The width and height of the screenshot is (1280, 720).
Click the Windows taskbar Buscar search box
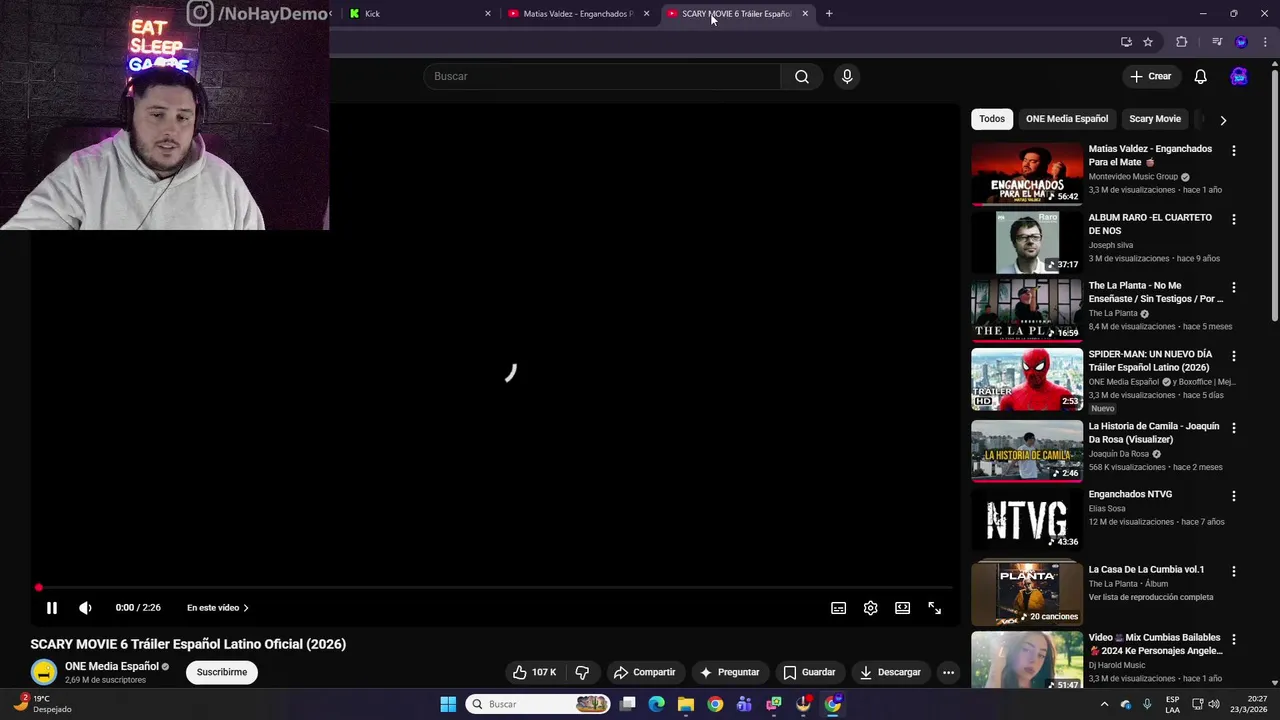tap(538, 704)
